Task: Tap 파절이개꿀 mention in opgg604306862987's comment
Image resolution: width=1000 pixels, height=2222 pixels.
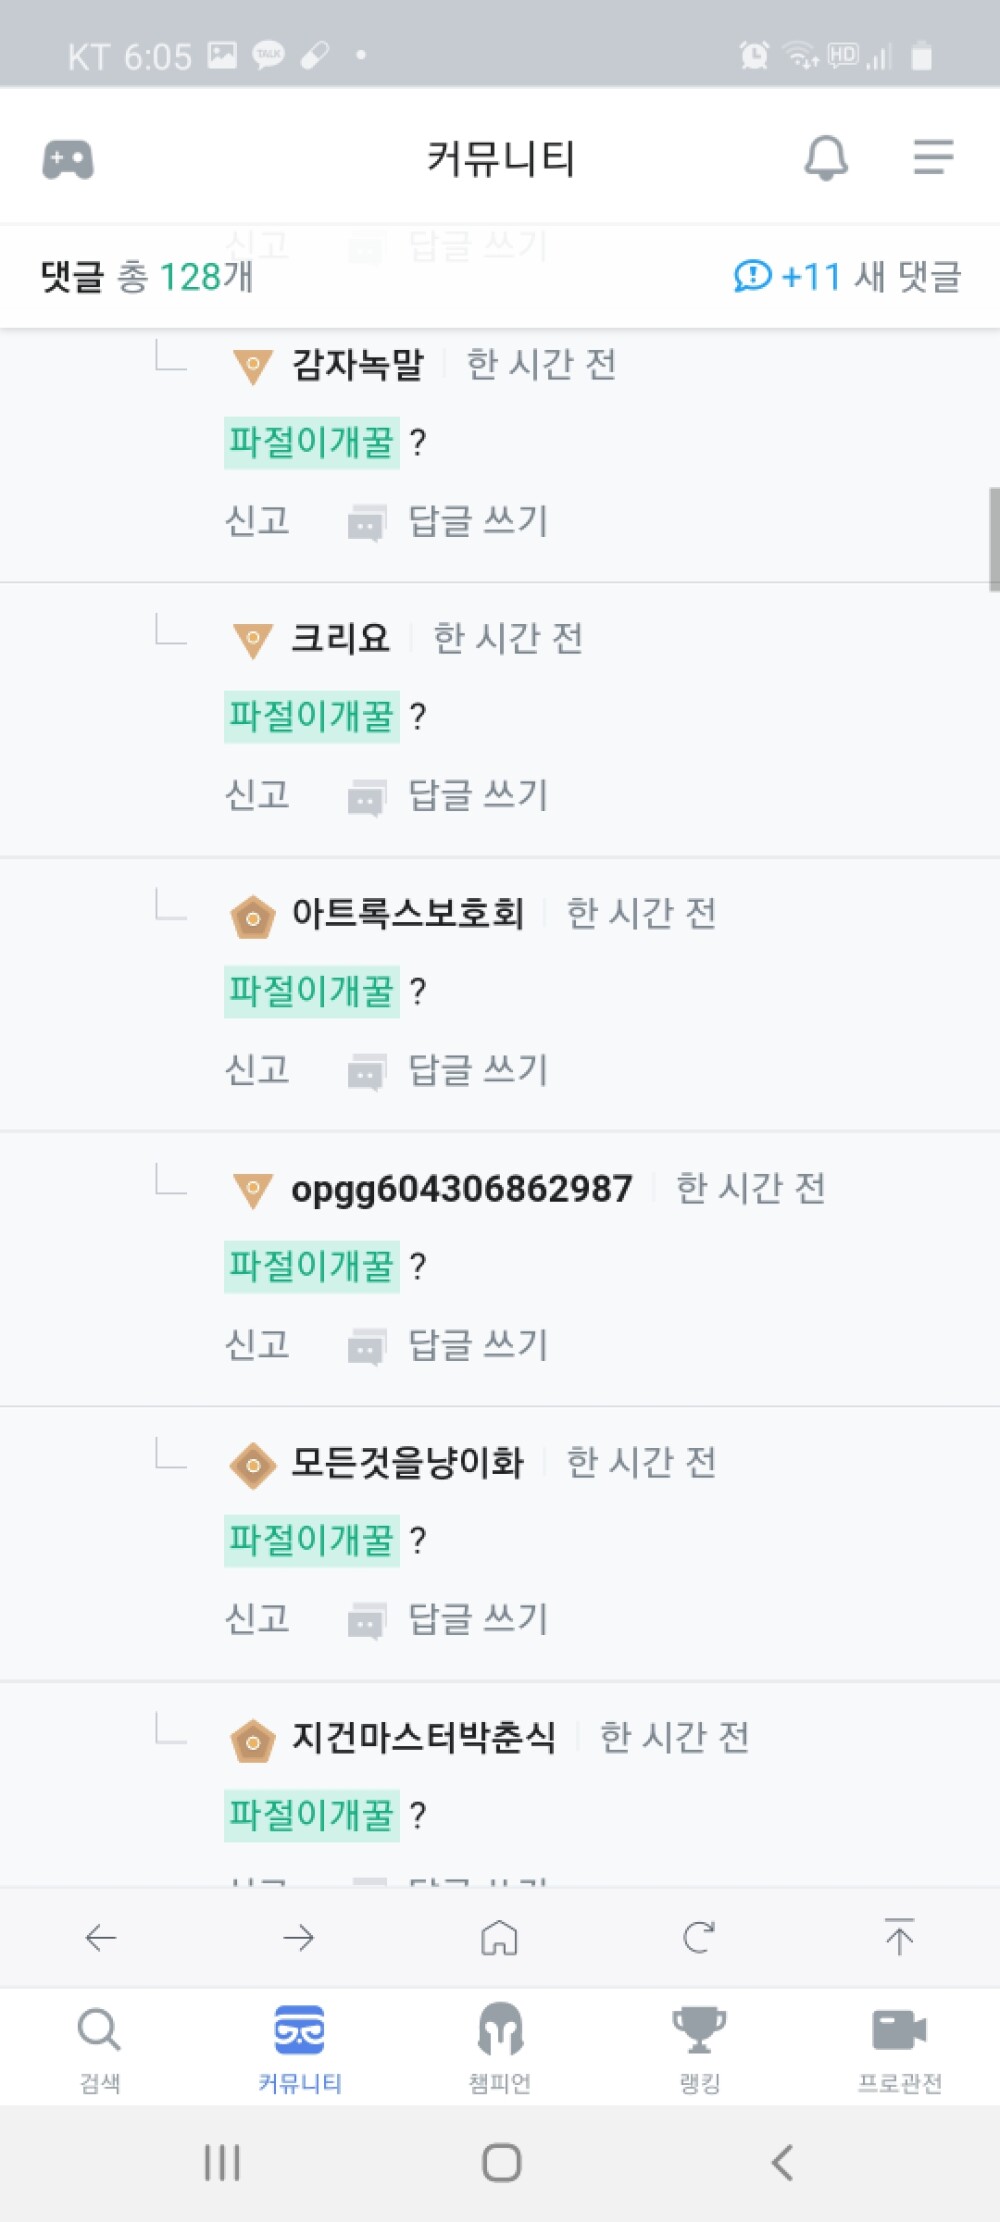Action: (311, 1266)
